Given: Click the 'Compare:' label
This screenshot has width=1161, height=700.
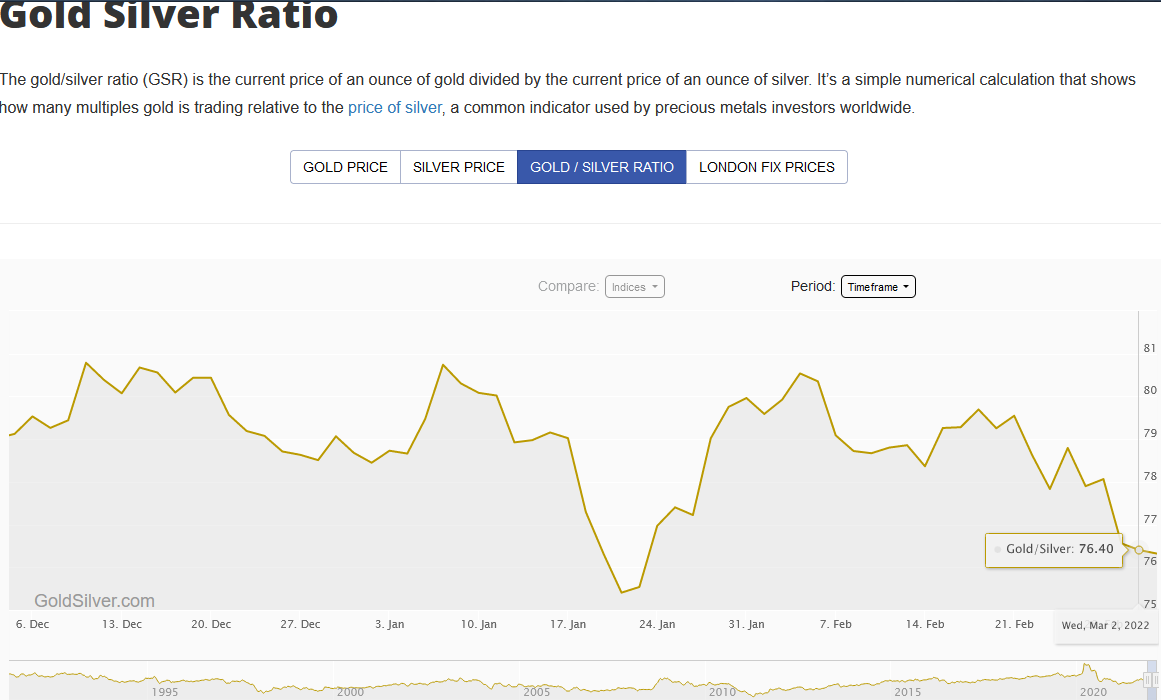Looking at the screenshot, I should (x=569, y=287).
